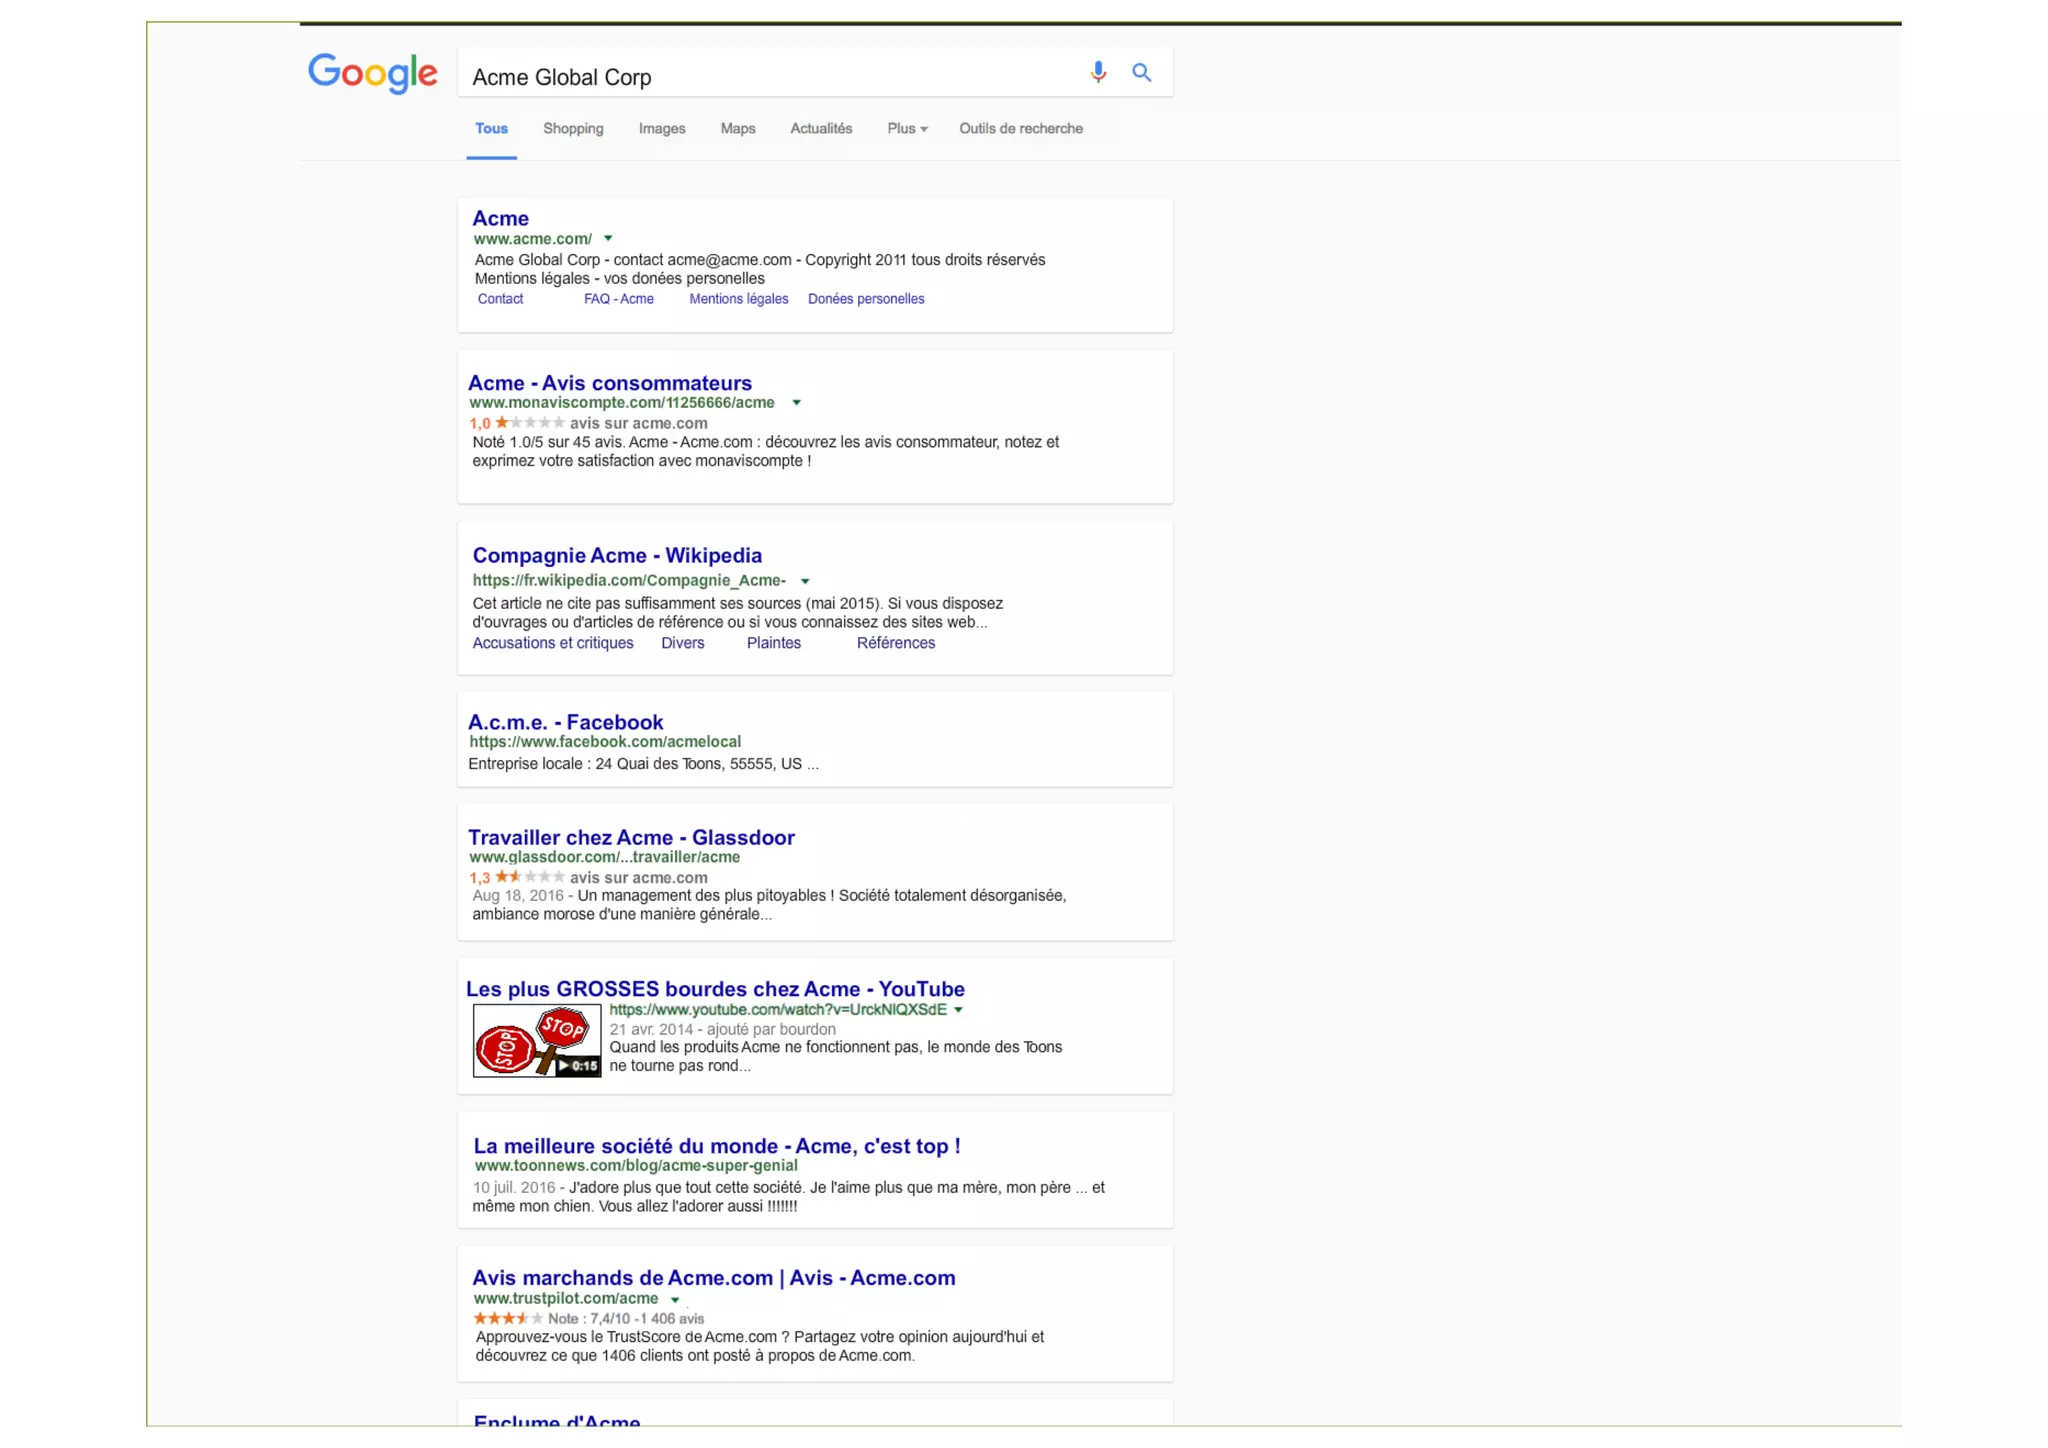Follow the Mentions légales sitelink

(738, 299)
